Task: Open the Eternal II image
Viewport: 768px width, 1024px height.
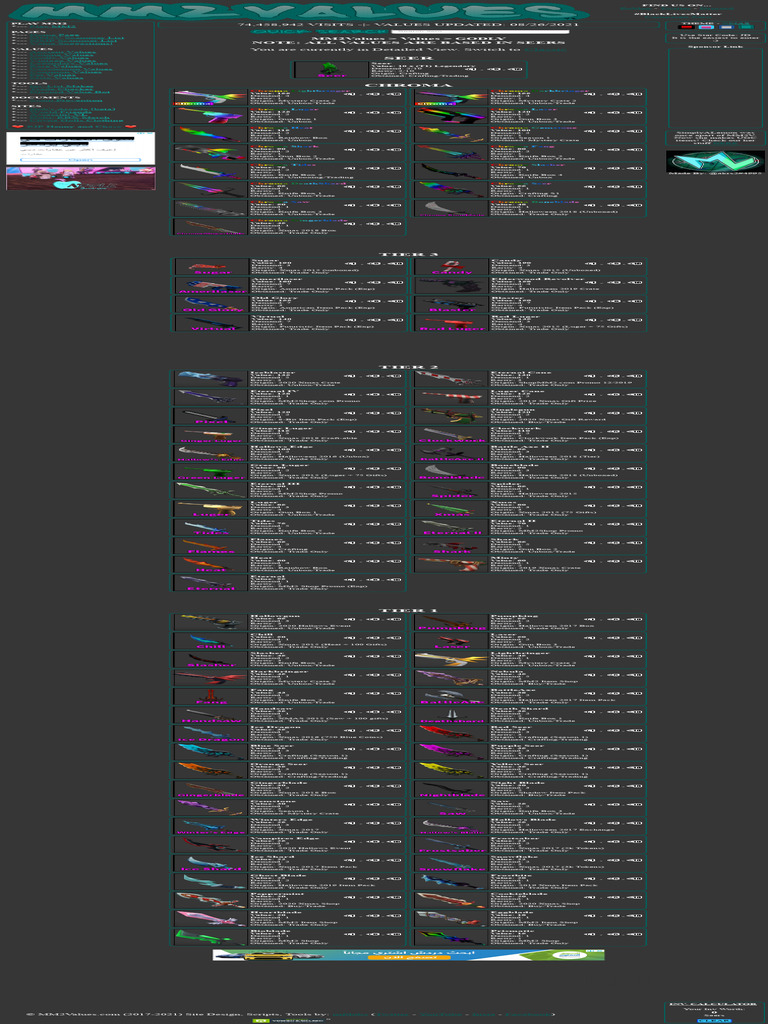Action: click(x=451, y=528)
